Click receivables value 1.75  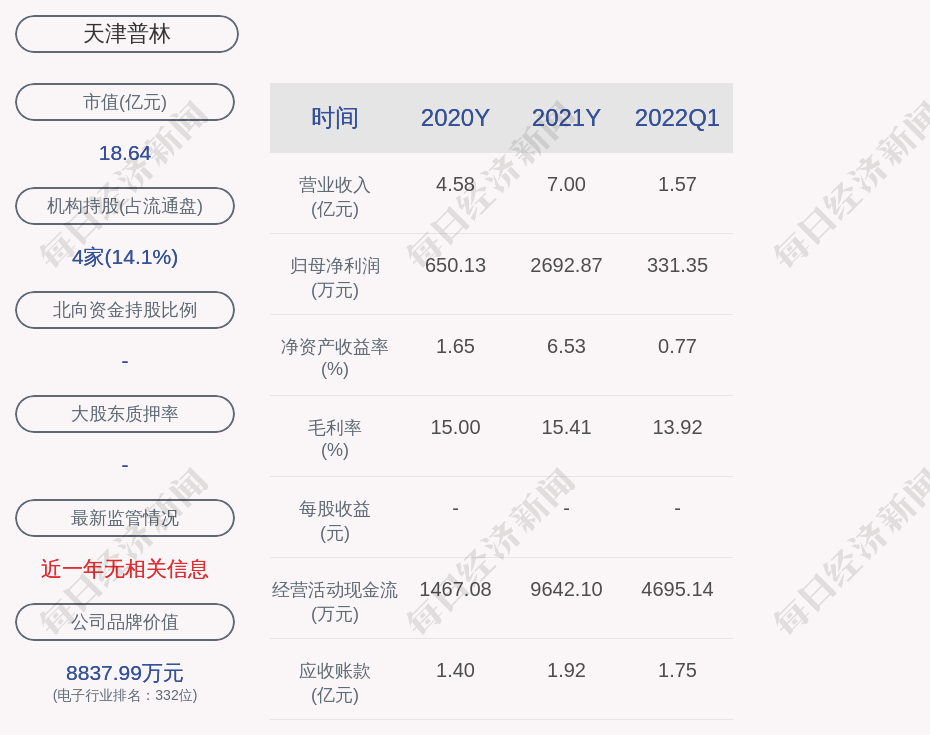(x=677, y=670)
